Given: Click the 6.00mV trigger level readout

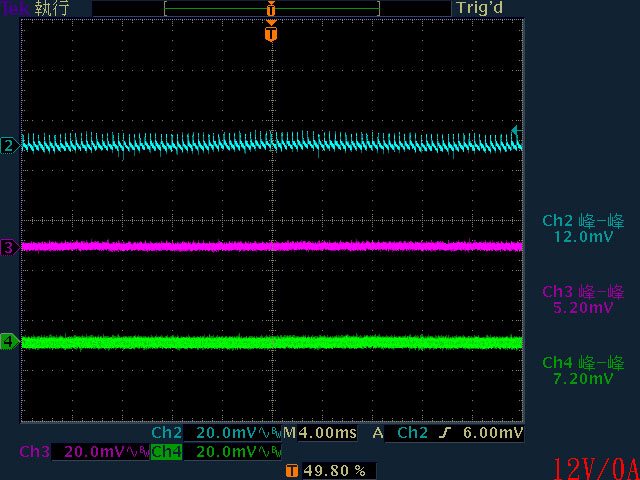Looking at the screenshot, I should pos(497,433).
